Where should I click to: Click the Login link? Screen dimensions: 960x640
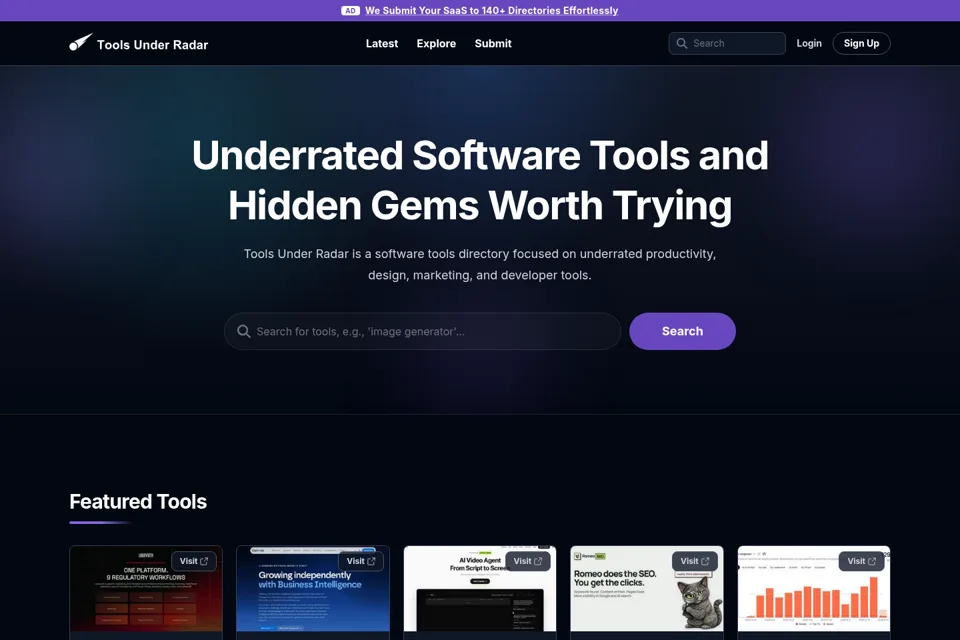point(809,43)
